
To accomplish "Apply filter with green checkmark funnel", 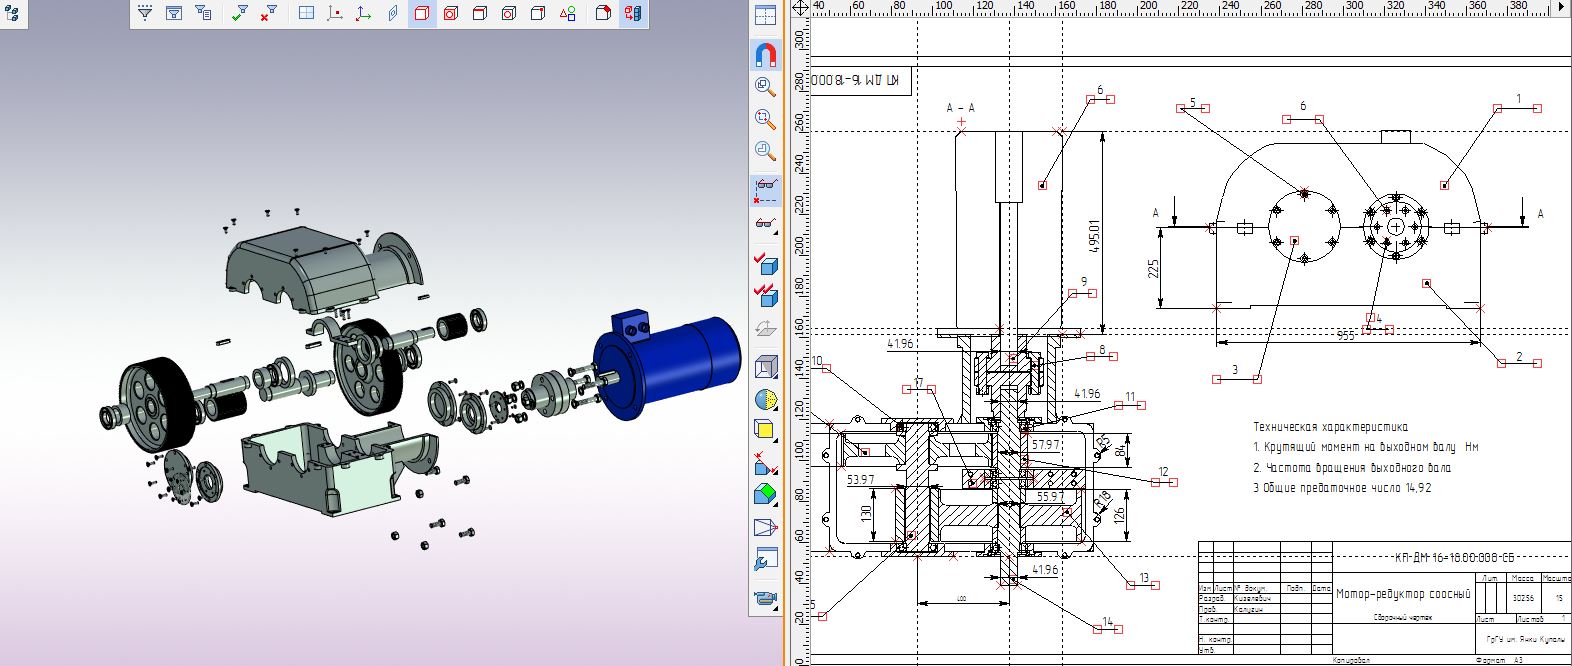I will 240,14.
